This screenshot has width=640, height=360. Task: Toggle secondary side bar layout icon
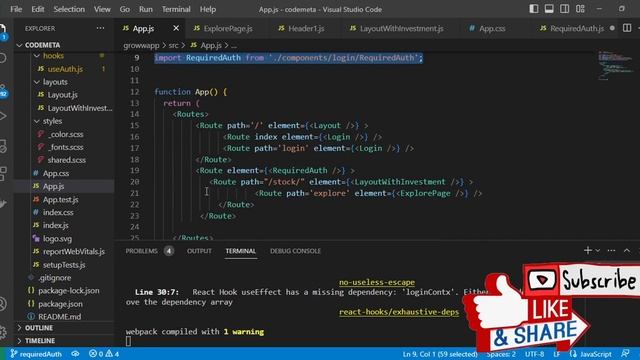(x=564, y=9)
